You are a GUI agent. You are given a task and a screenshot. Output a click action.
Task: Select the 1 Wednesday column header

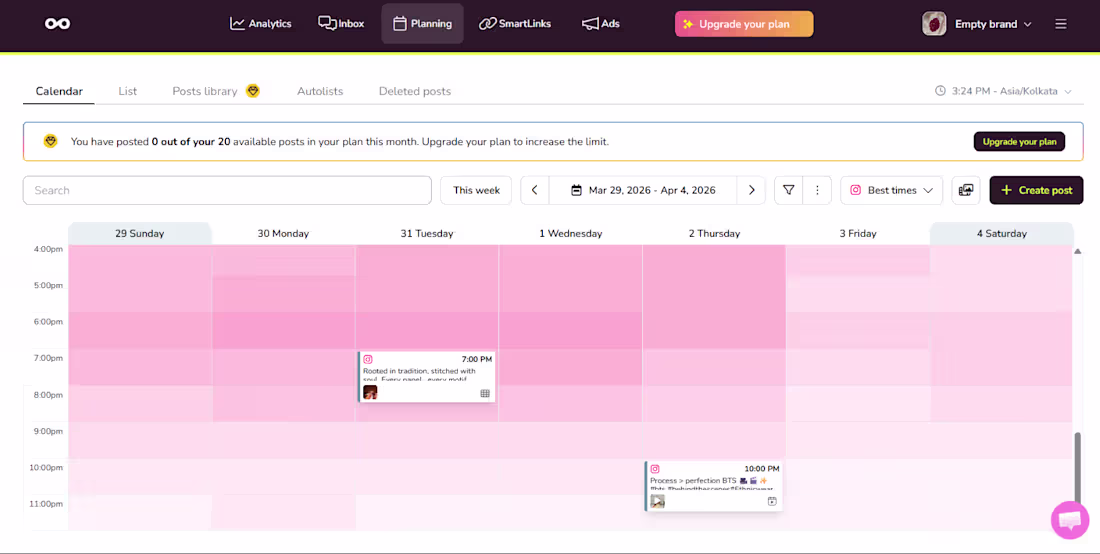pyautogui.click(x=570, y=234)
